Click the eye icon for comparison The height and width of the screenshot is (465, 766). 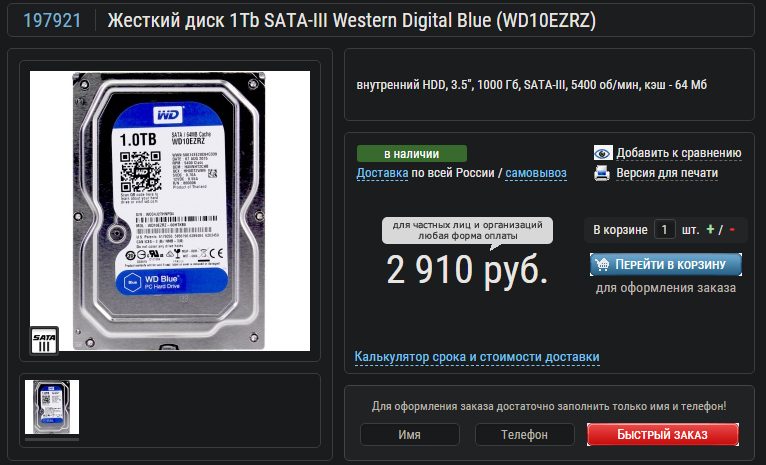pyautogui.click(x=603, y=153)
